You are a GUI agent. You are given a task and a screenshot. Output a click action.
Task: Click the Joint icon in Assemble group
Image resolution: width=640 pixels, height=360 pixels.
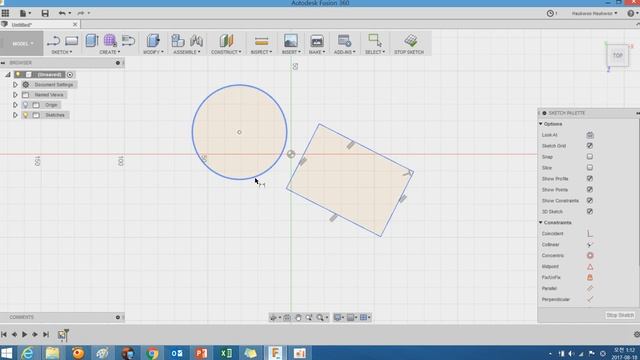pyautogui.click(x=196, y=40)
